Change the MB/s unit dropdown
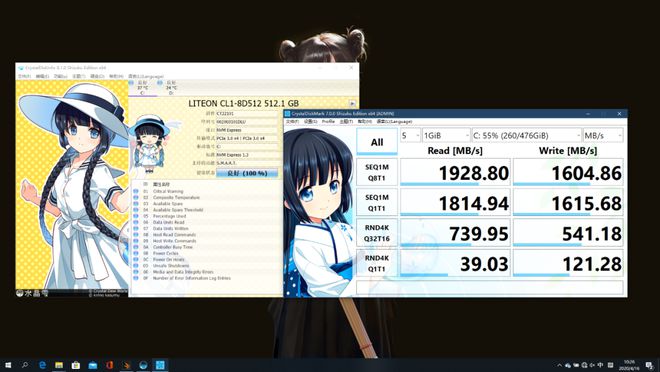This screenshot has width=660, height=372. (x=602, y=136)
